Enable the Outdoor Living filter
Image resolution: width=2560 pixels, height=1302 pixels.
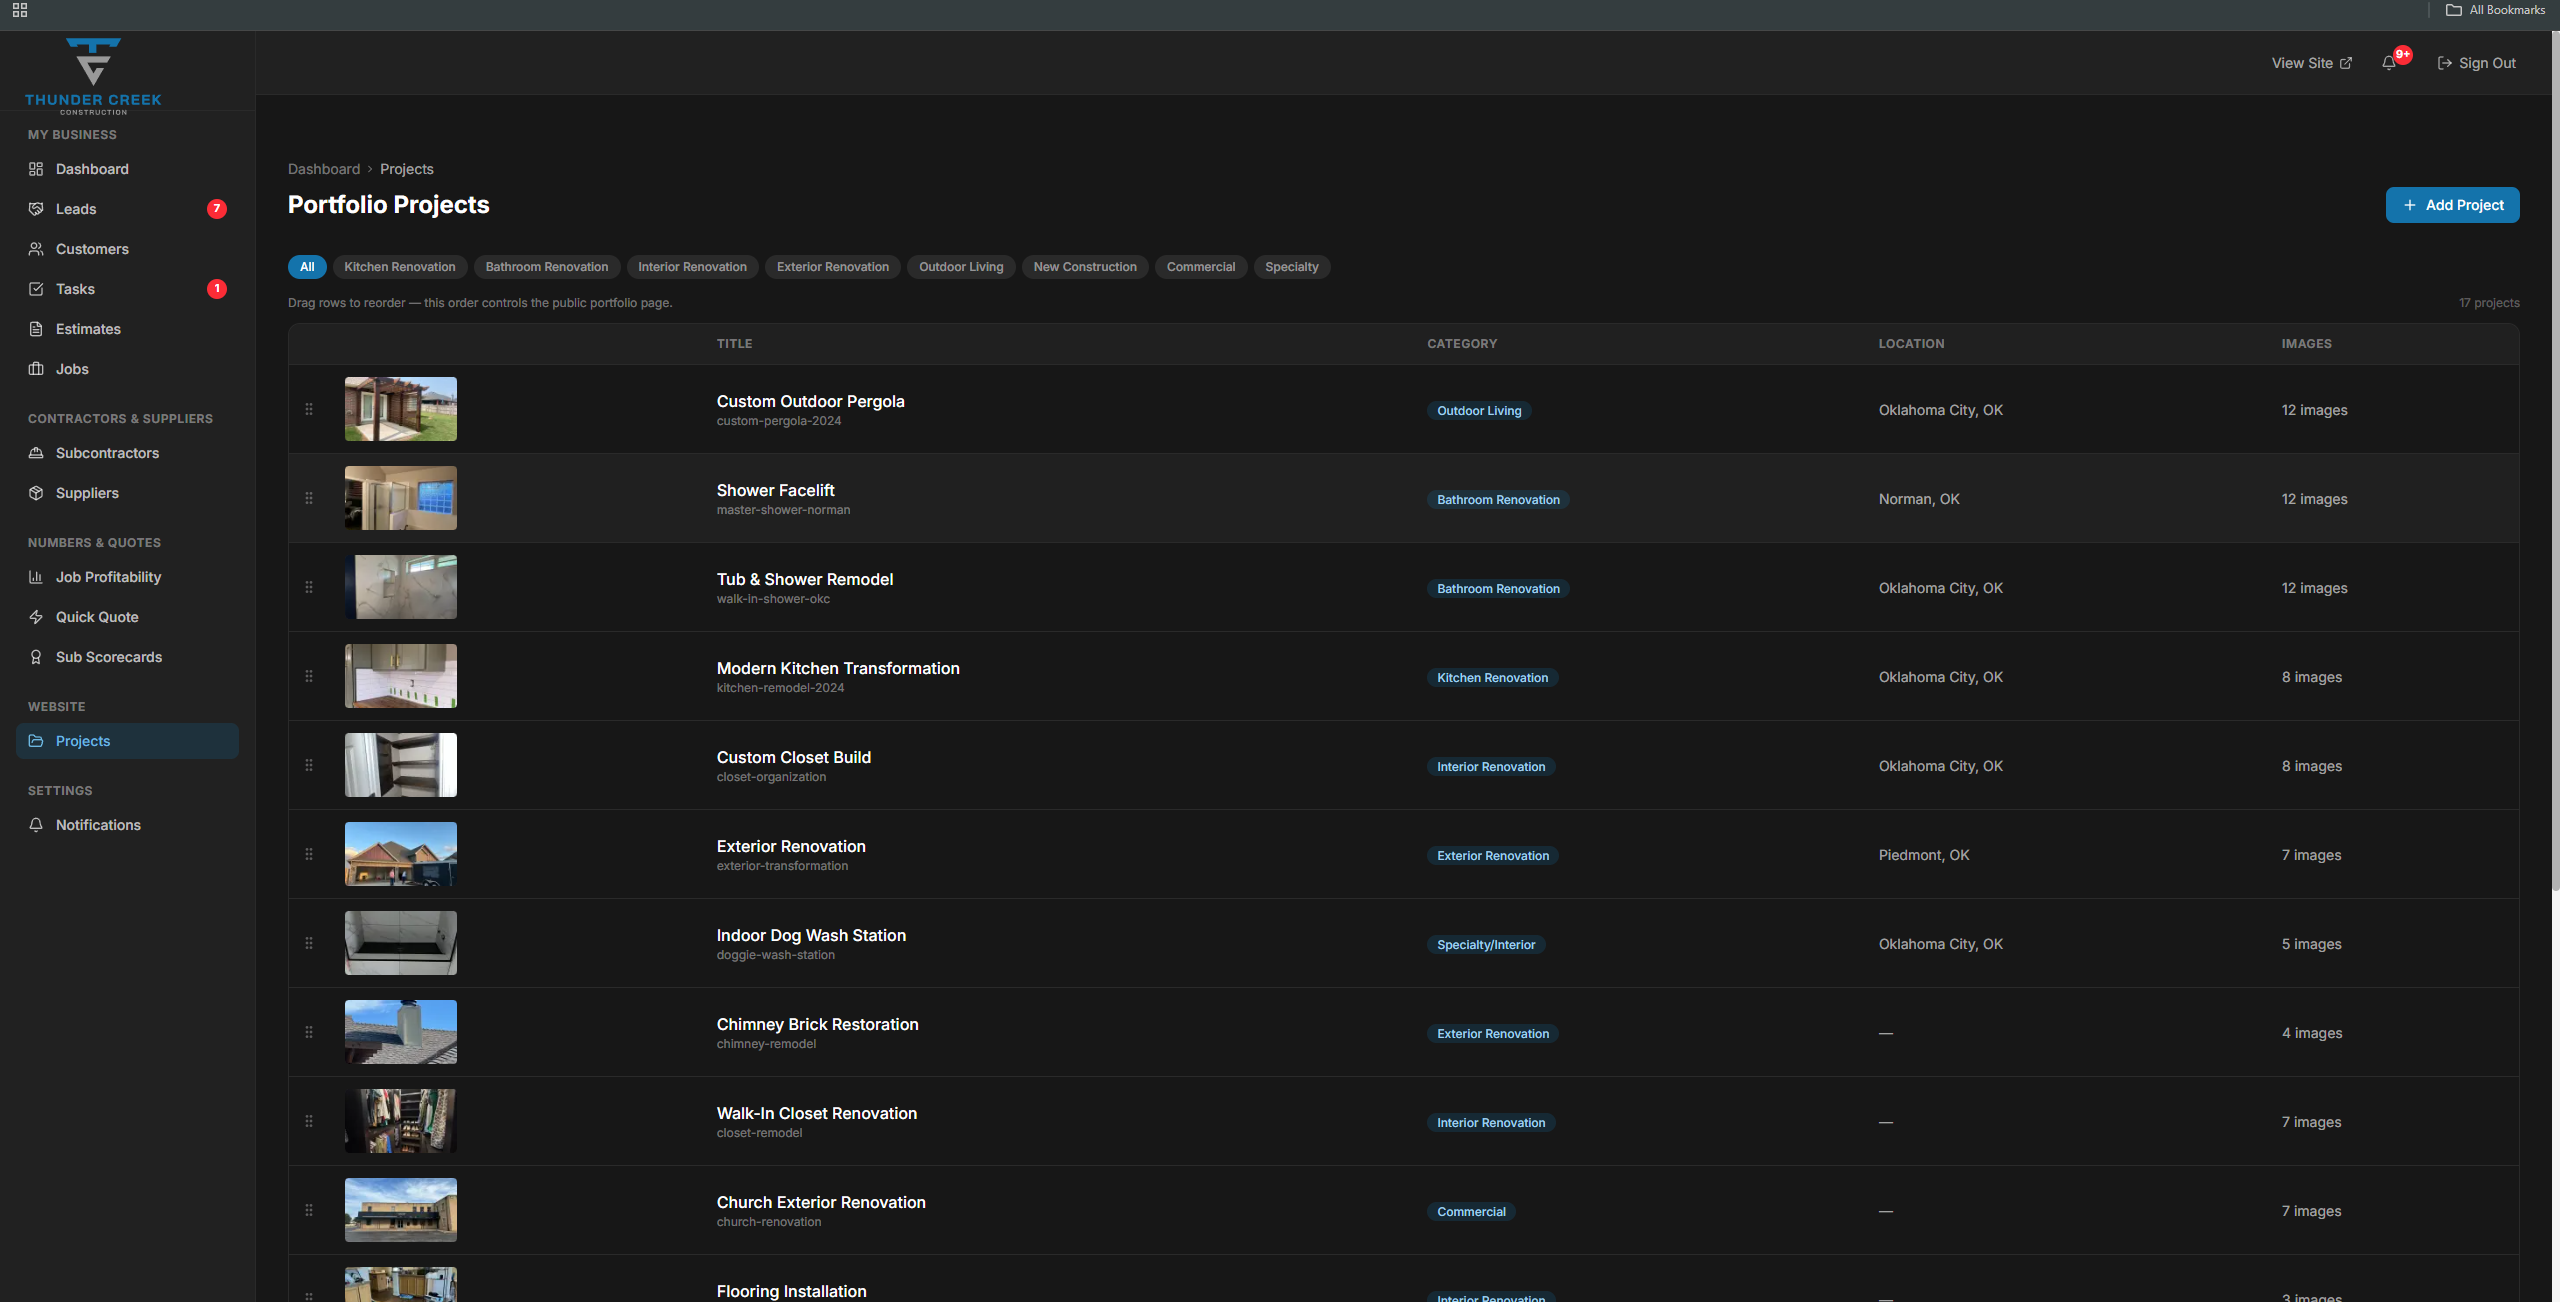click(x=960, y=267)
